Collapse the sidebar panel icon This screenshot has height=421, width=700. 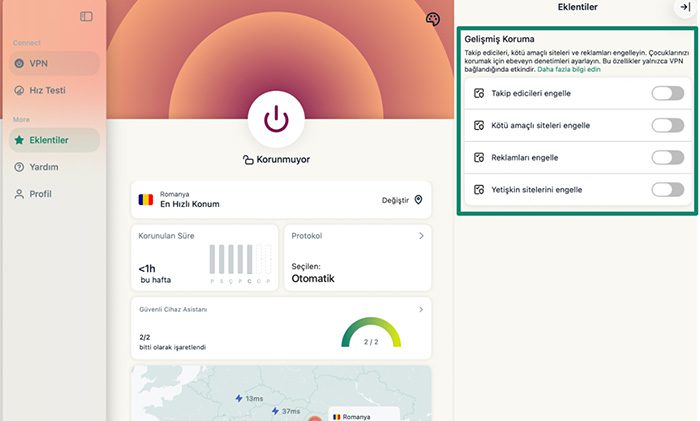(86, 16)
